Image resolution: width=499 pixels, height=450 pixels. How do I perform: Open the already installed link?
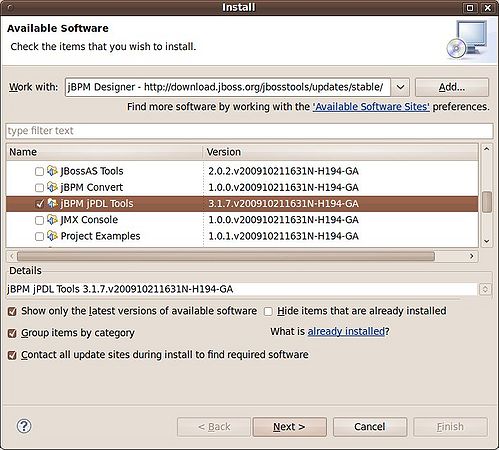[346, 331]
